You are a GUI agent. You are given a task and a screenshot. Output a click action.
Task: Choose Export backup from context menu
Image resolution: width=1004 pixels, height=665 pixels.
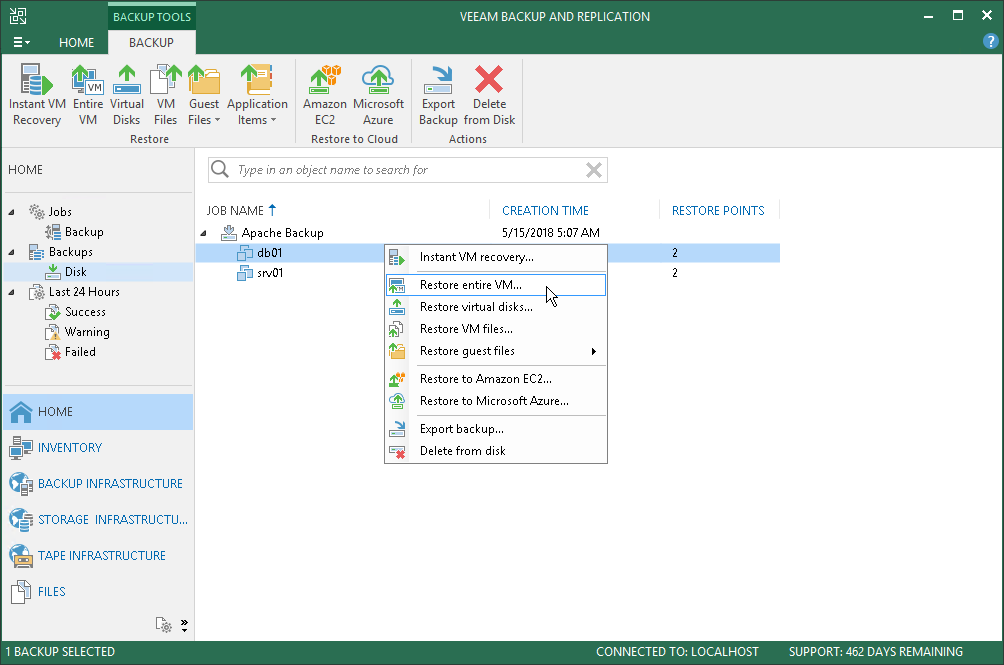point(496,429)
